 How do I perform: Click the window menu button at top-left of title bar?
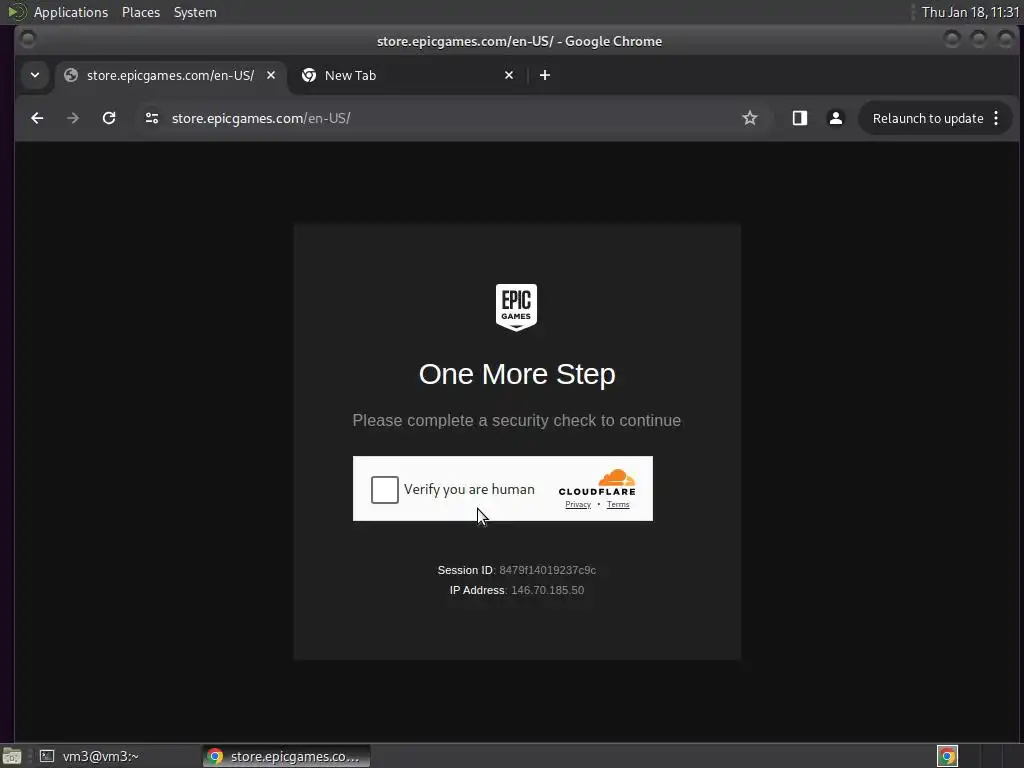pos(27,40)
